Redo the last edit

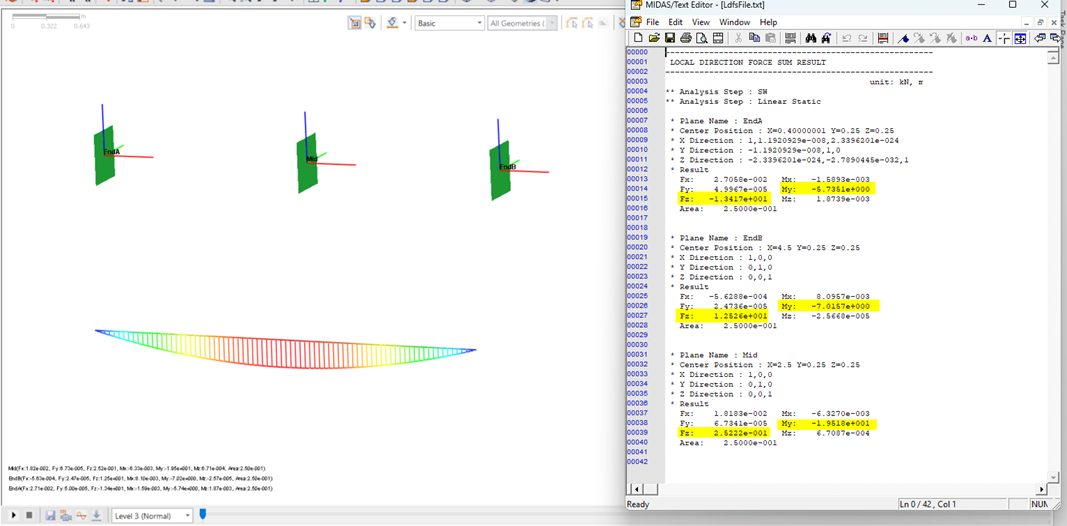(x=863, y=38)
